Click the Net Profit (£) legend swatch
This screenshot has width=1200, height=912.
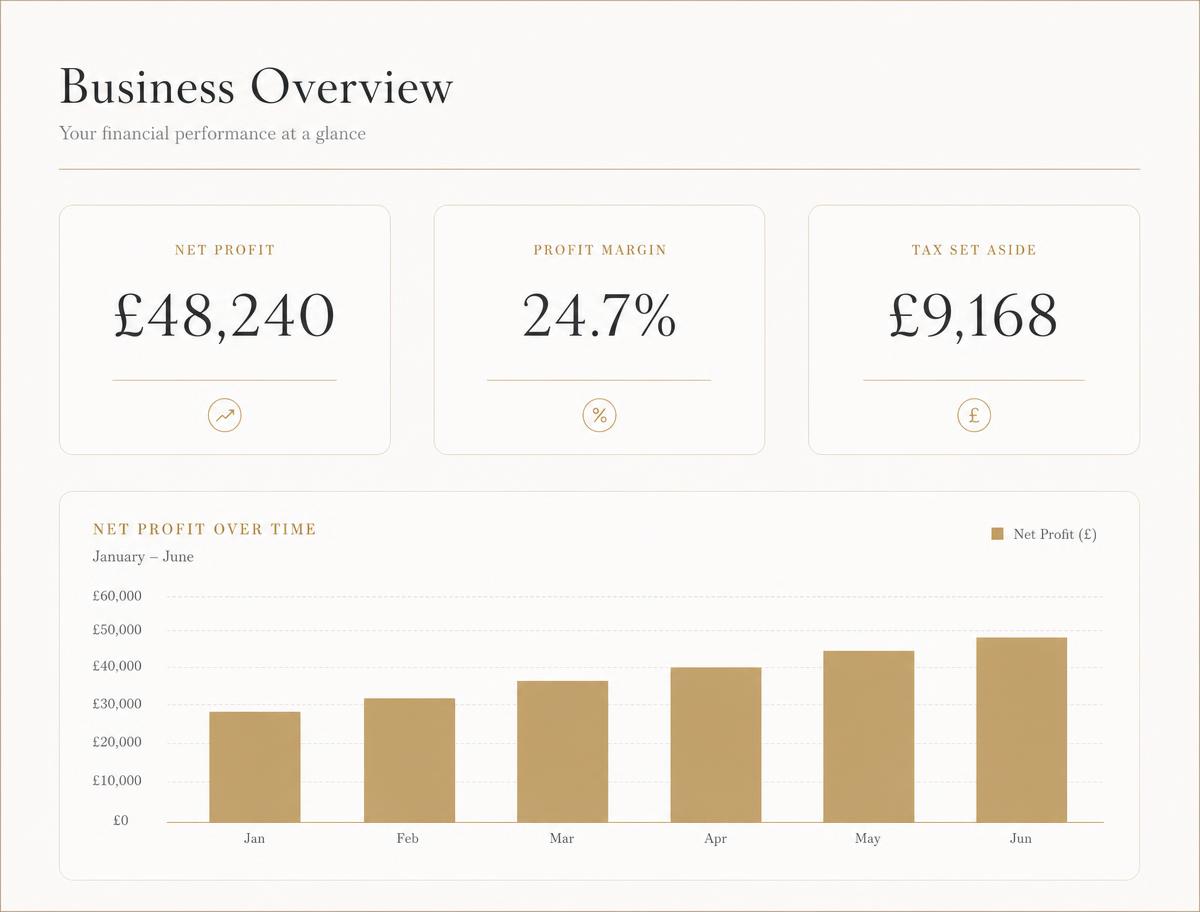(x=997, y=534)
